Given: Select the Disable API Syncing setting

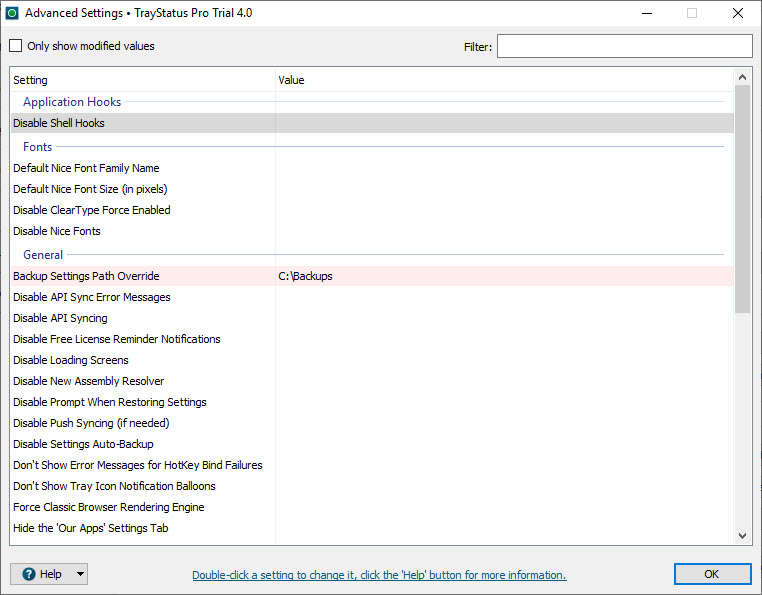Looking at the screenshot, I should coord(60,318).
